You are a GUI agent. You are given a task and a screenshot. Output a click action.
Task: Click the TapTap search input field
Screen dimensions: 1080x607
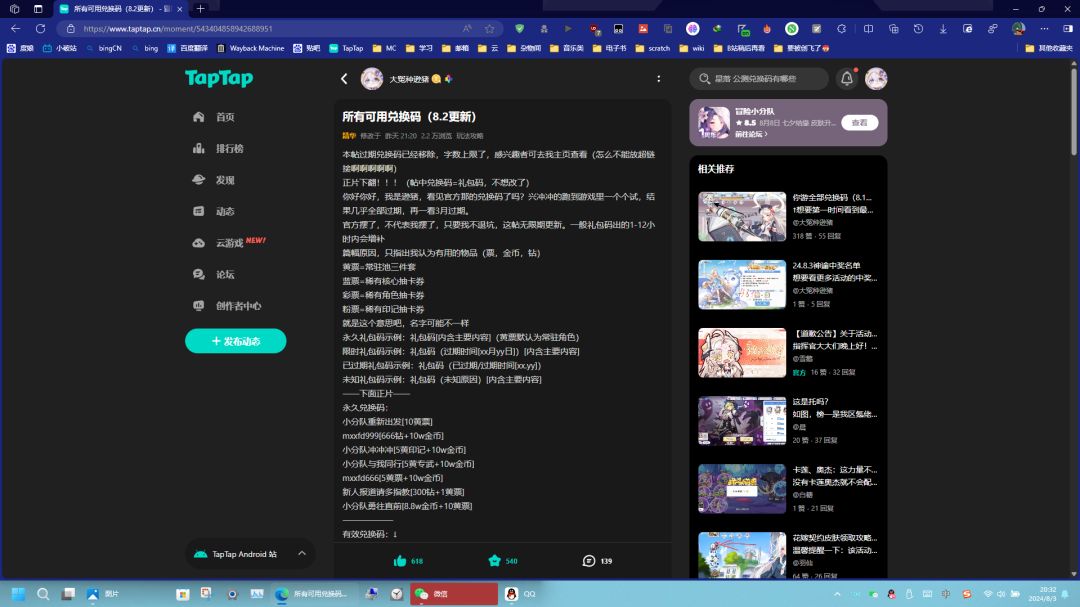click(x=759, y=79)
